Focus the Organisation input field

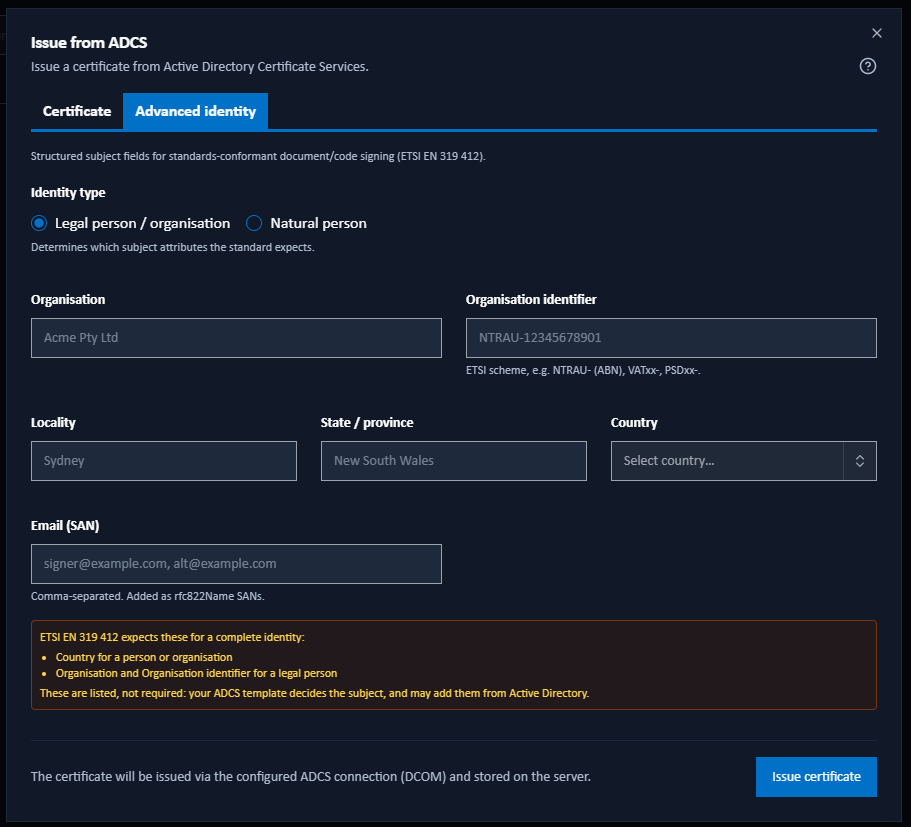(236, 338)
